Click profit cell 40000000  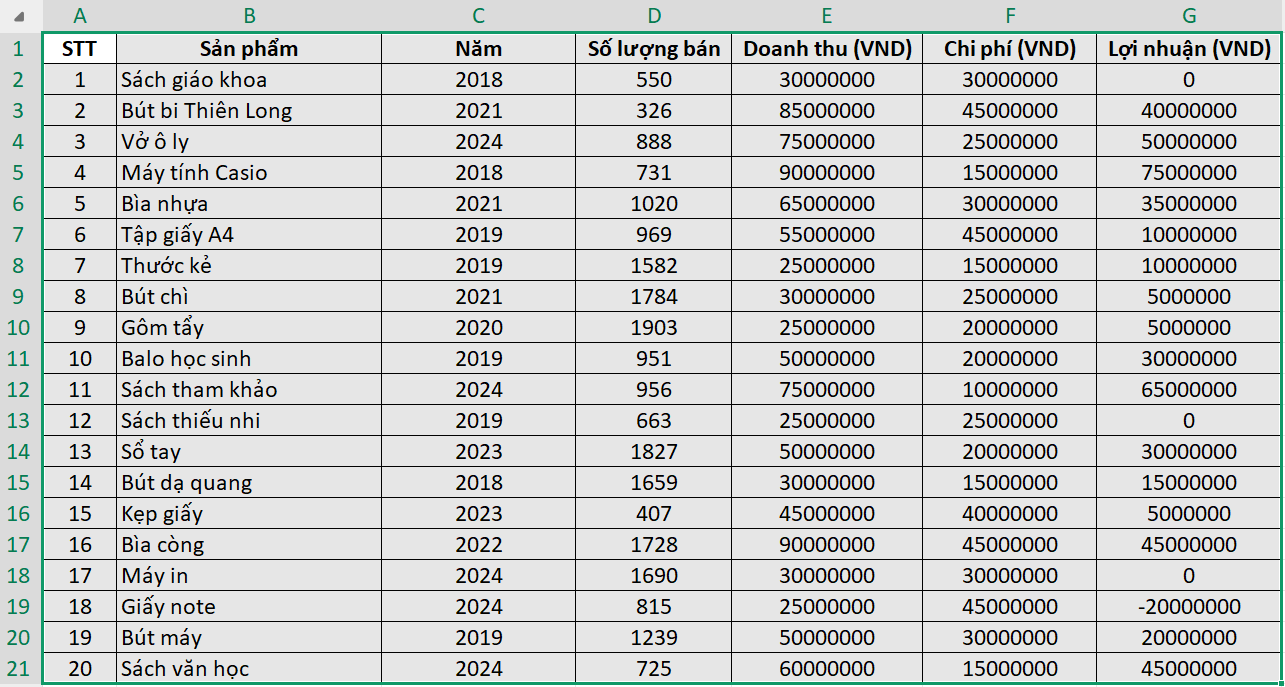point(1189,111)
